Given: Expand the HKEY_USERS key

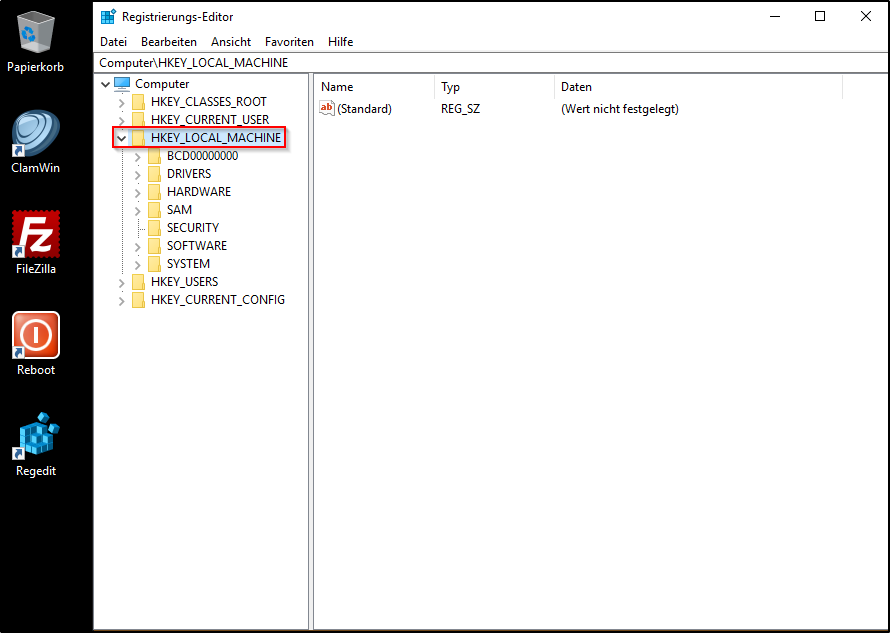Looking at the screenshot, I should (121, 283).
